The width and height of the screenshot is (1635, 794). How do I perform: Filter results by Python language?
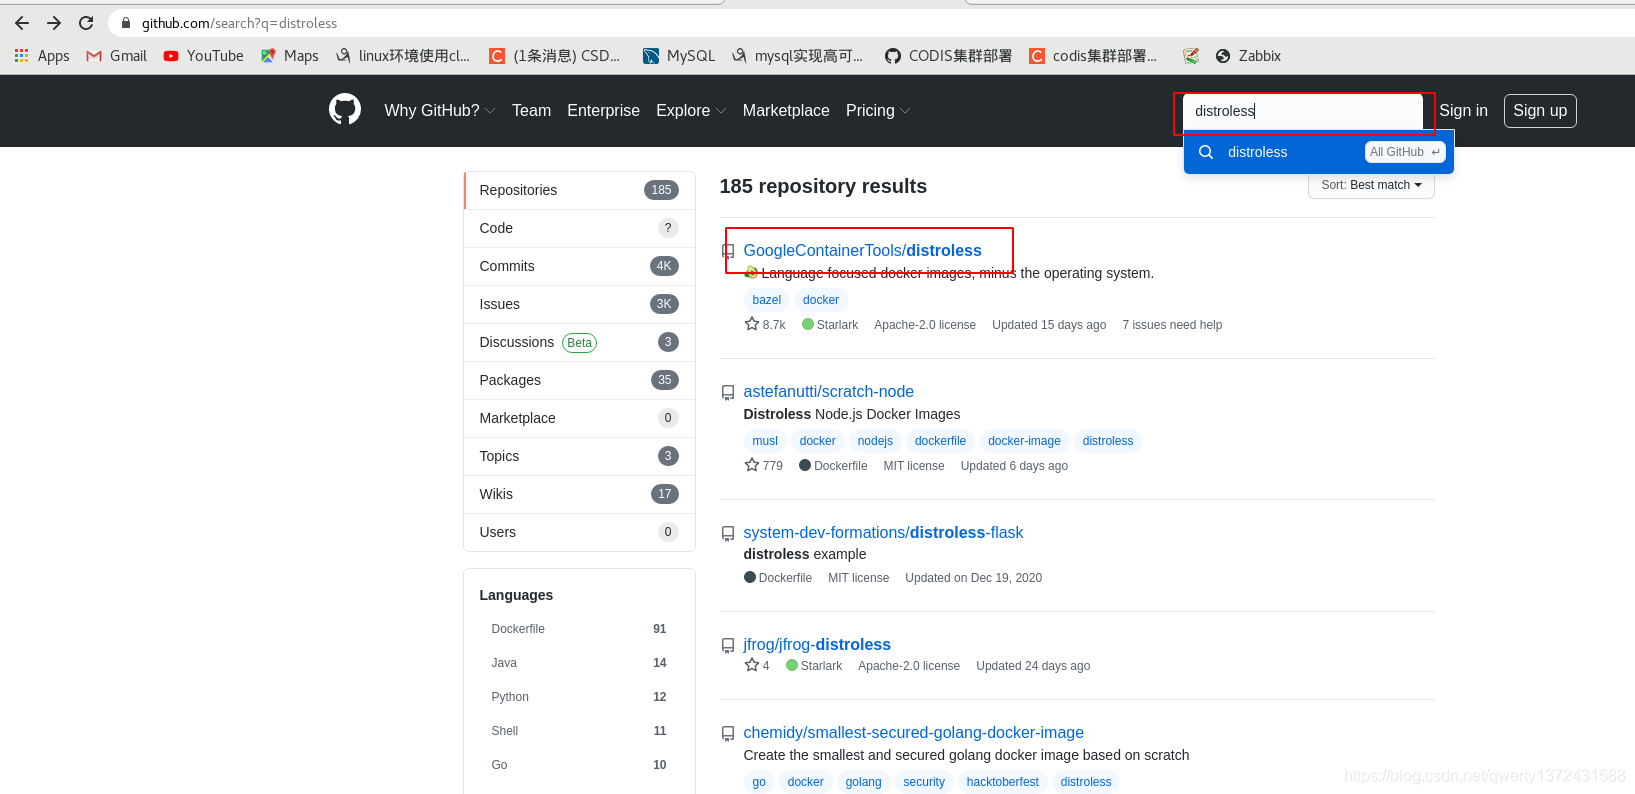579,697
